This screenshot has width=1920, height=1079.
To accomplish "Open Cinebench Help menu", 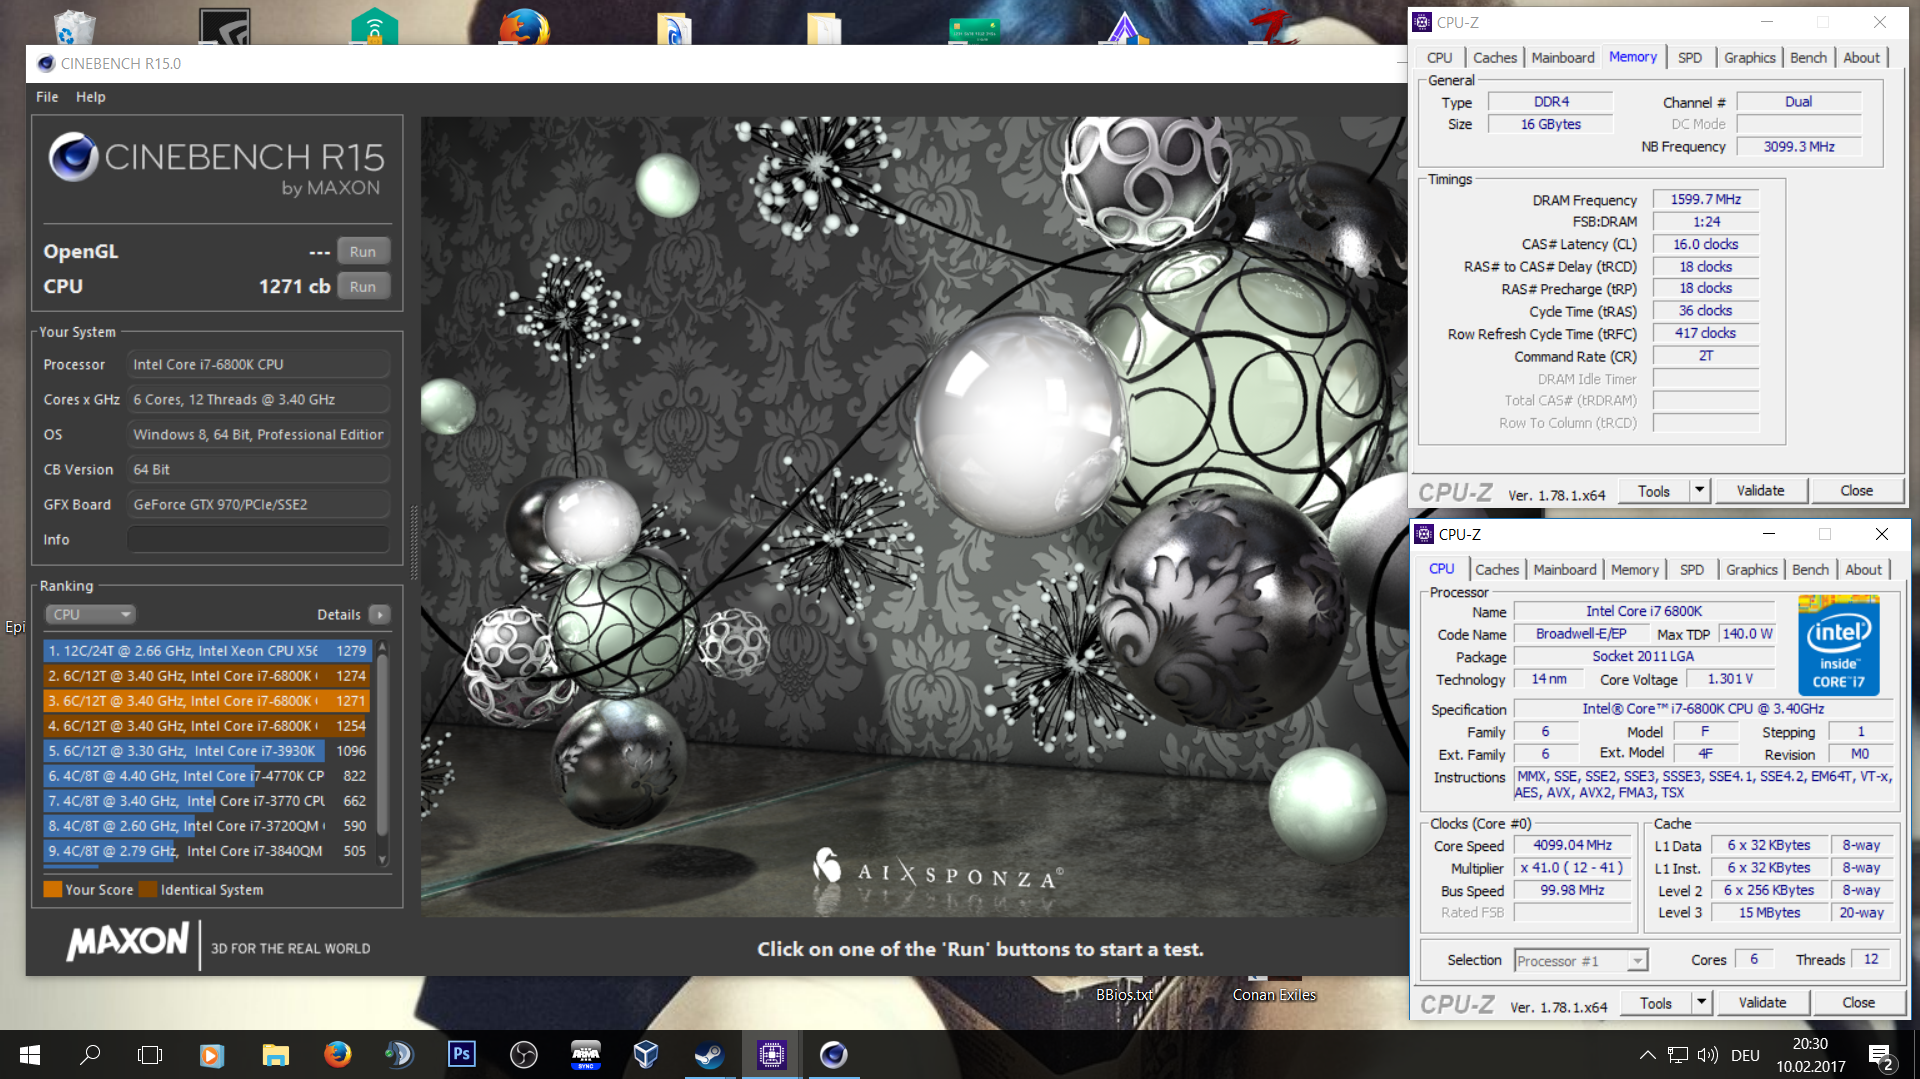I will 90,97.
